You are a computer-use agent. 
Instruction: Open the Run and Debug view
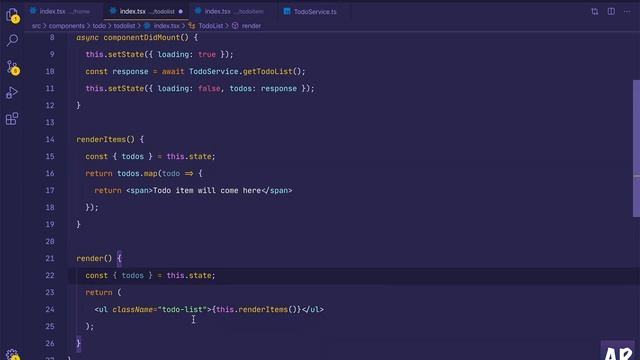[12, 93]
